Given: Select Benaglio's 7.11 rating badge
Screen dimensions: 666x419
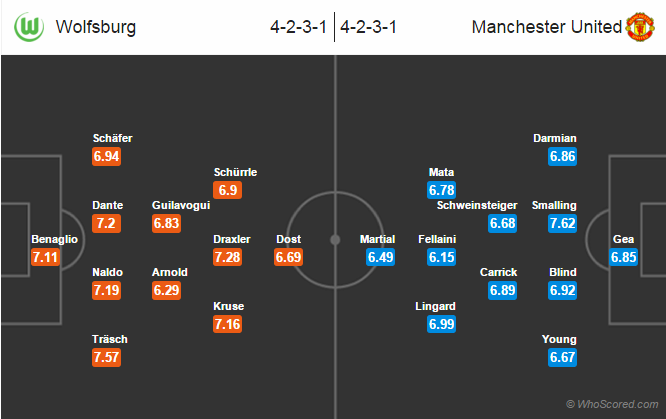Looking at the screenshot, I should 46,257.
